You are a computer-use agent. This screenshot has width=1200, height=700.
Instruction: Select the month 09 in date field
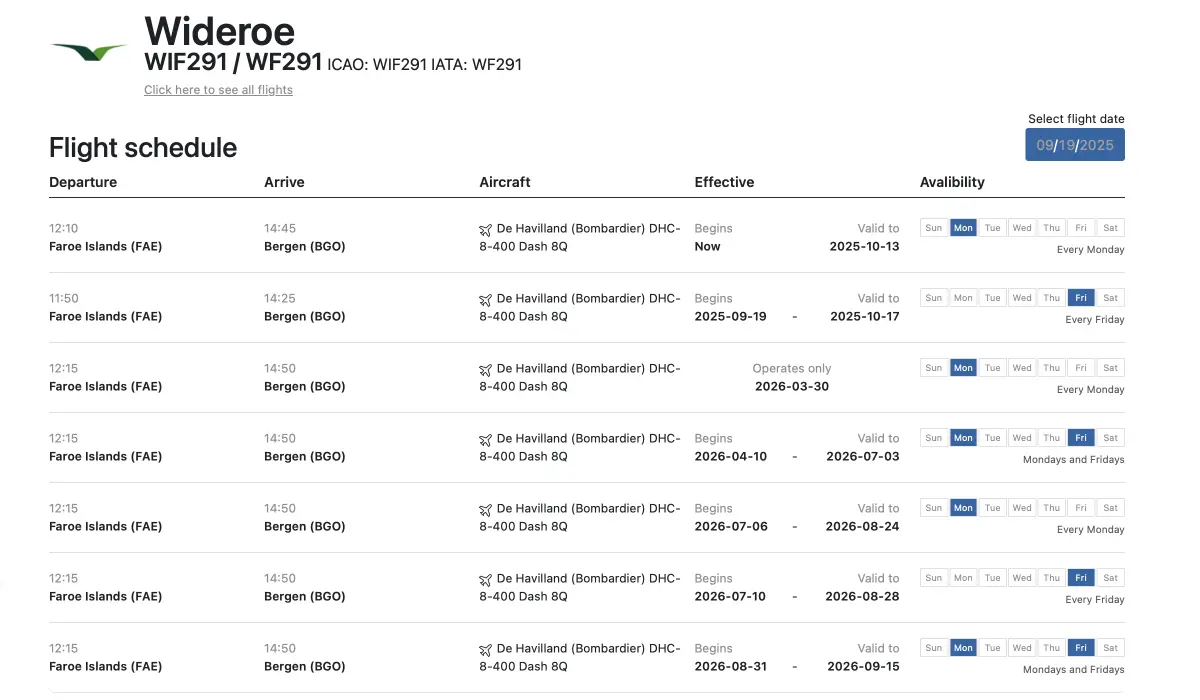pyautogui.click(x=1045, y=145)
